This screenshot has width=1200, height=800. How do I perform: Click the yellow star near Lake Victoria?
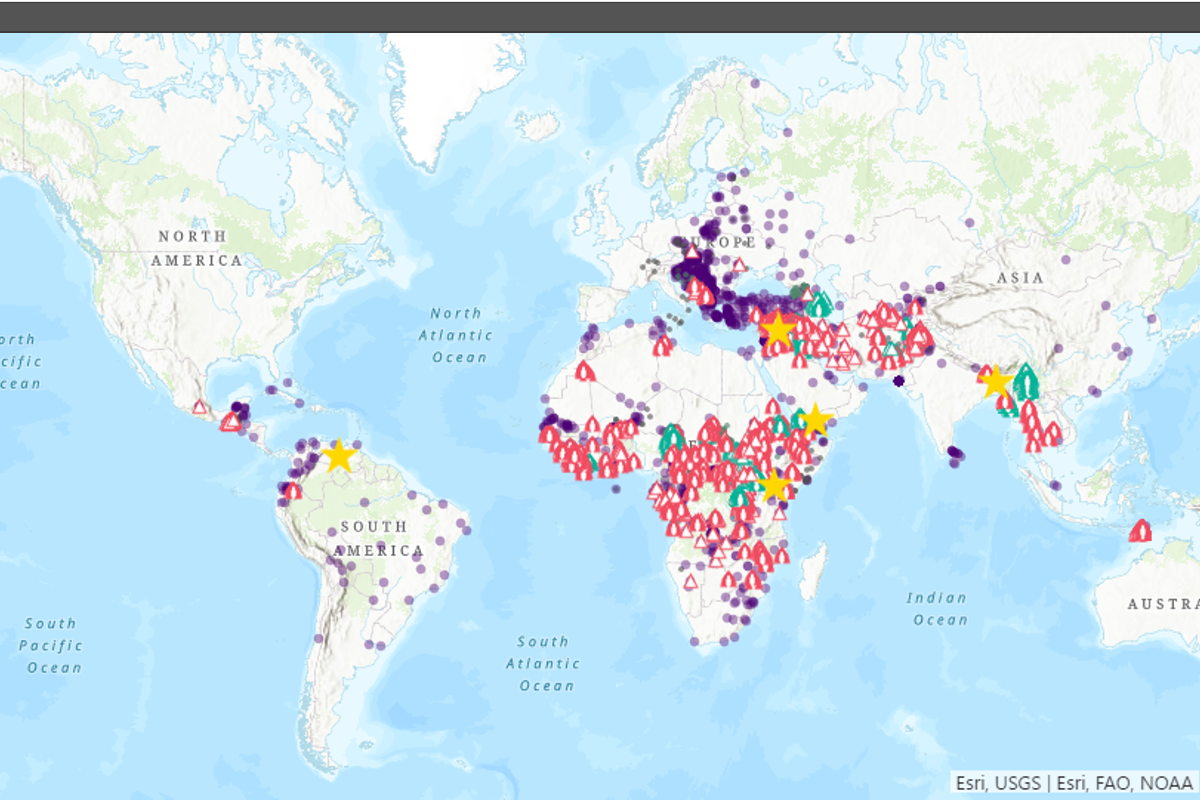[774, 485]
